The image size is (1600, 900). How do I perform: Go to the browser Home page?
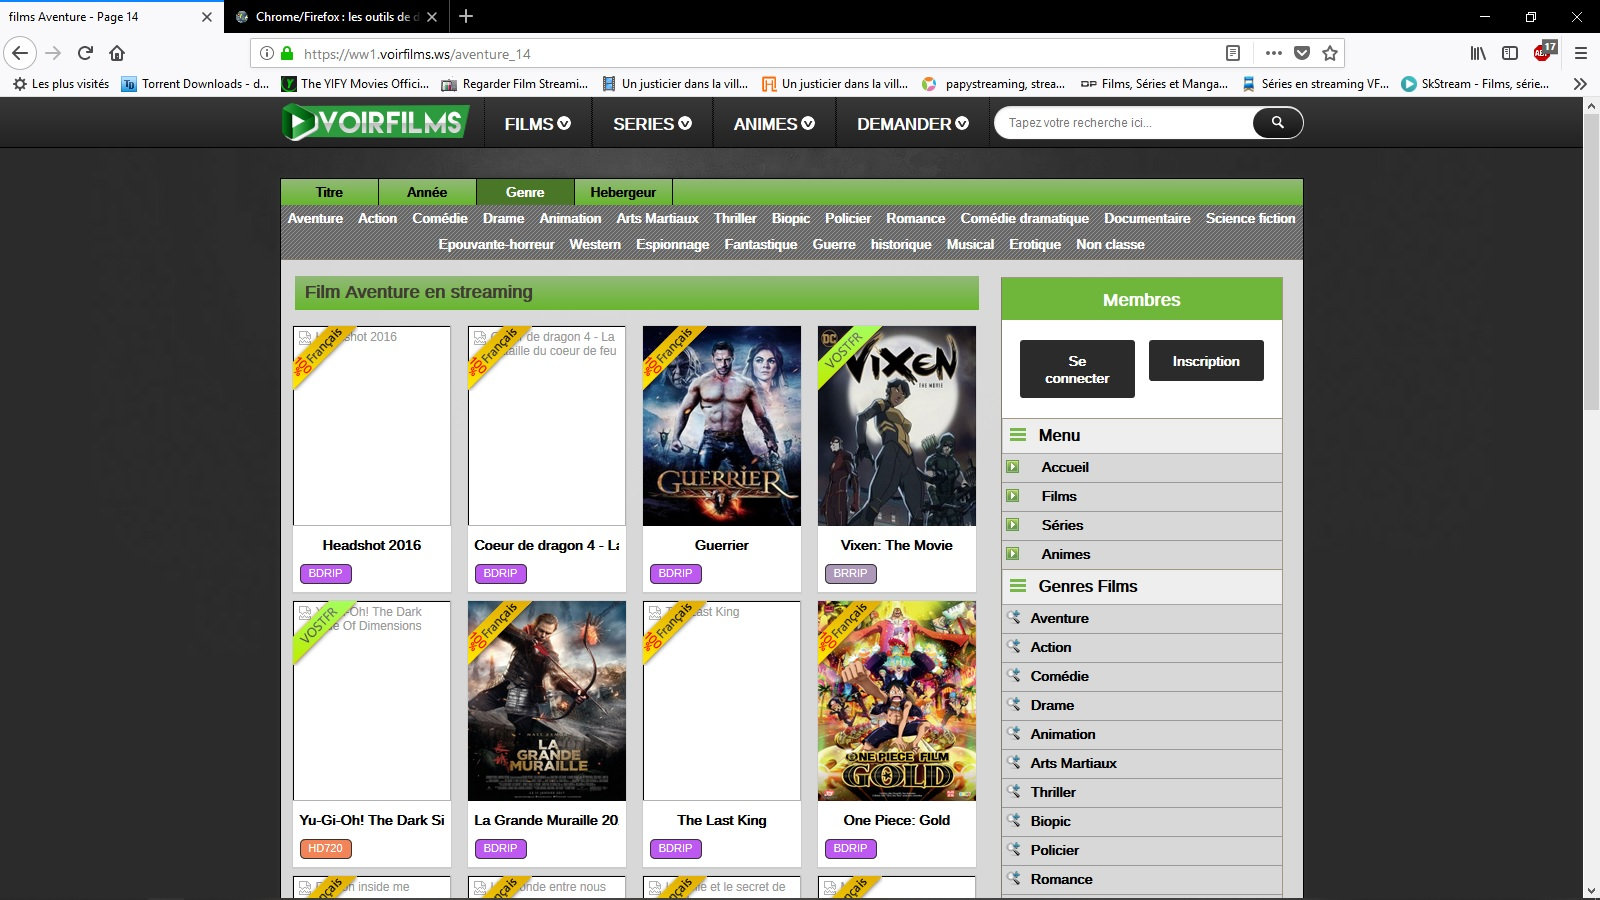[x=117, y=53]
